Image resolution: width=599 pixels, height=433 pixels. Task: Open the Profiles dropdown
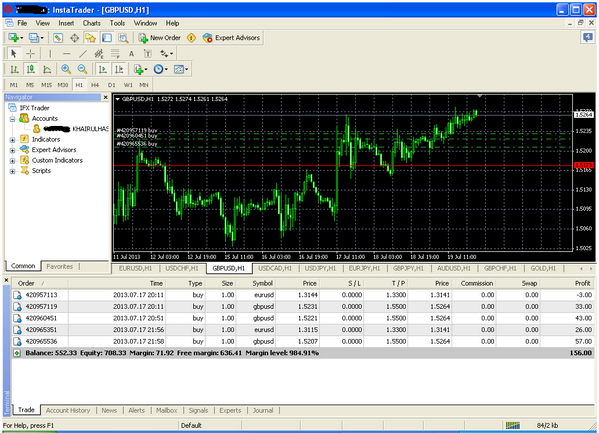(x=36, y=38)
